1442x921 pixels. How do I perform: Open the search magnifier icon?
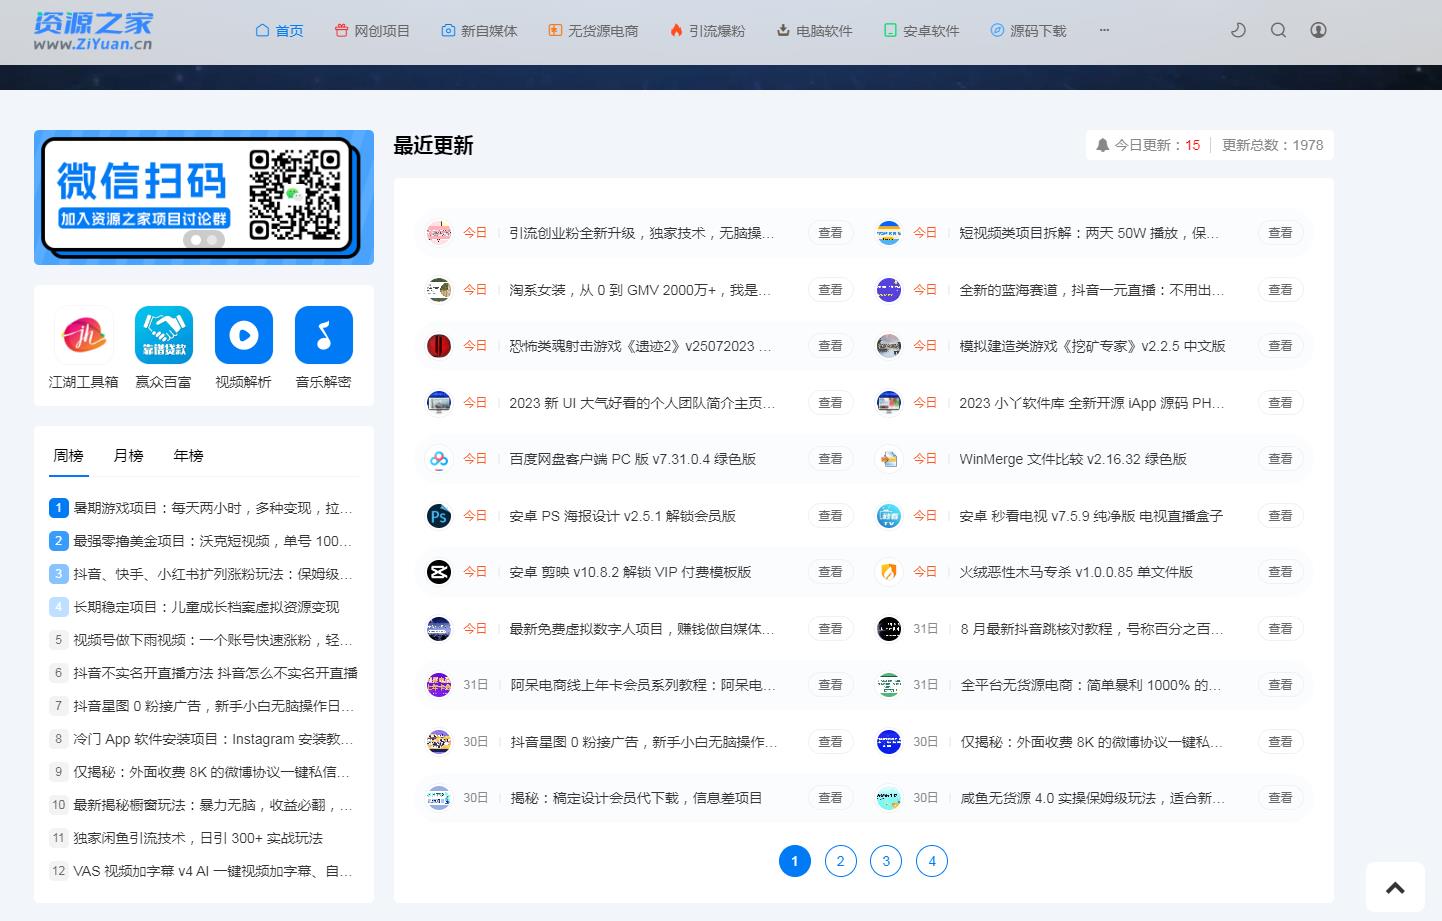click(1278, 30)
